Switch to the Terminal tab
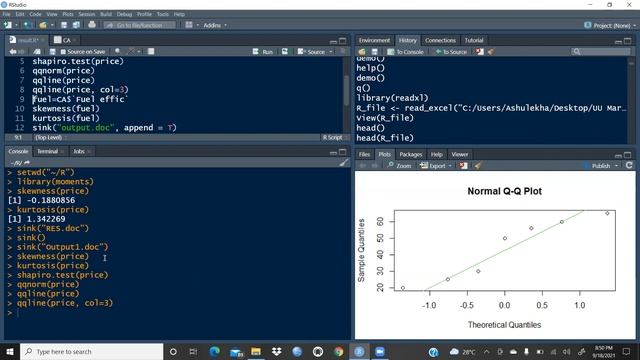The height and width of the screenshot is (360, 640). pos(48,151)
